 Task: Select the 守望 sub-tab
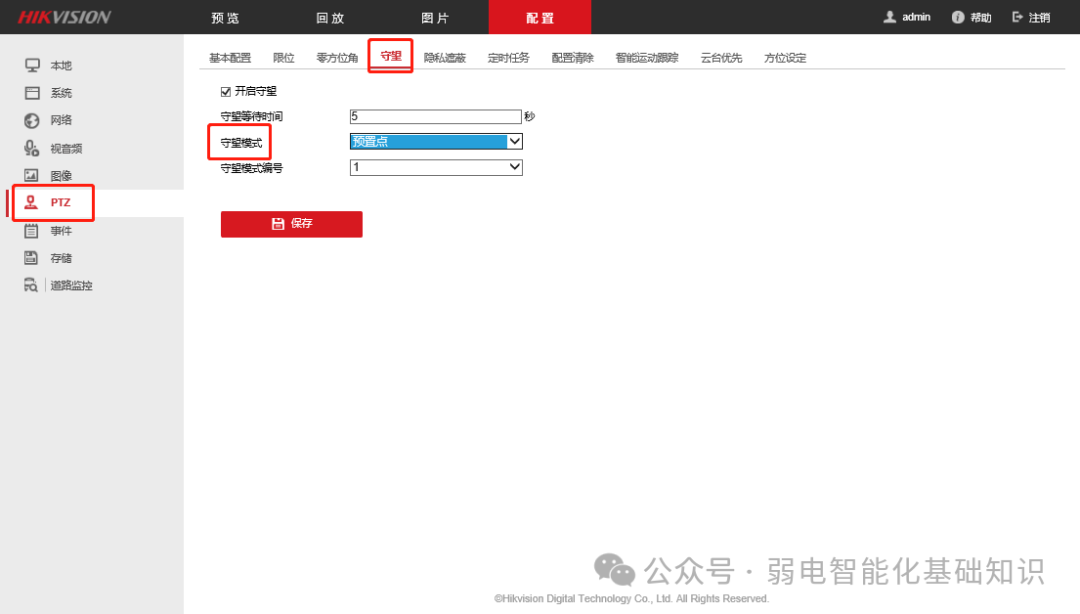(391, 57)
